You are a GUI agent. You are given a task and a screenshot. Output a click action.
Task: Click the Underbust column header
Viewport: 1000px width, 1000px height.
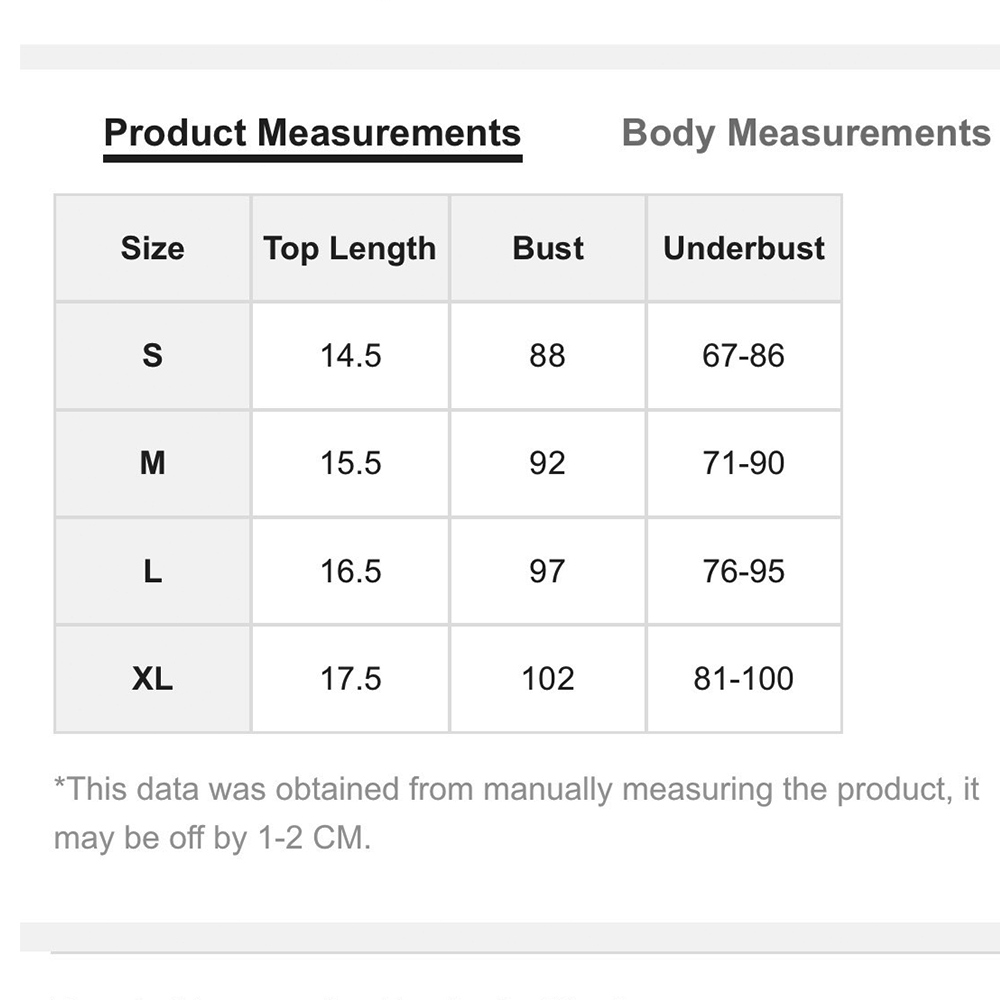click(744, 248)
